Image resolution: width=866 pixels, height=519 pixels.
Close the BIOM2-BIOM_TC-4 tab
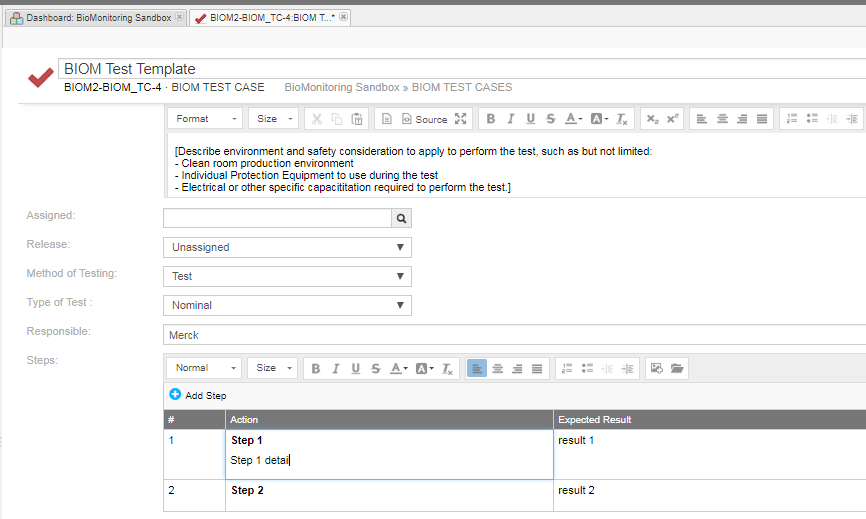(x=344, y=17)
